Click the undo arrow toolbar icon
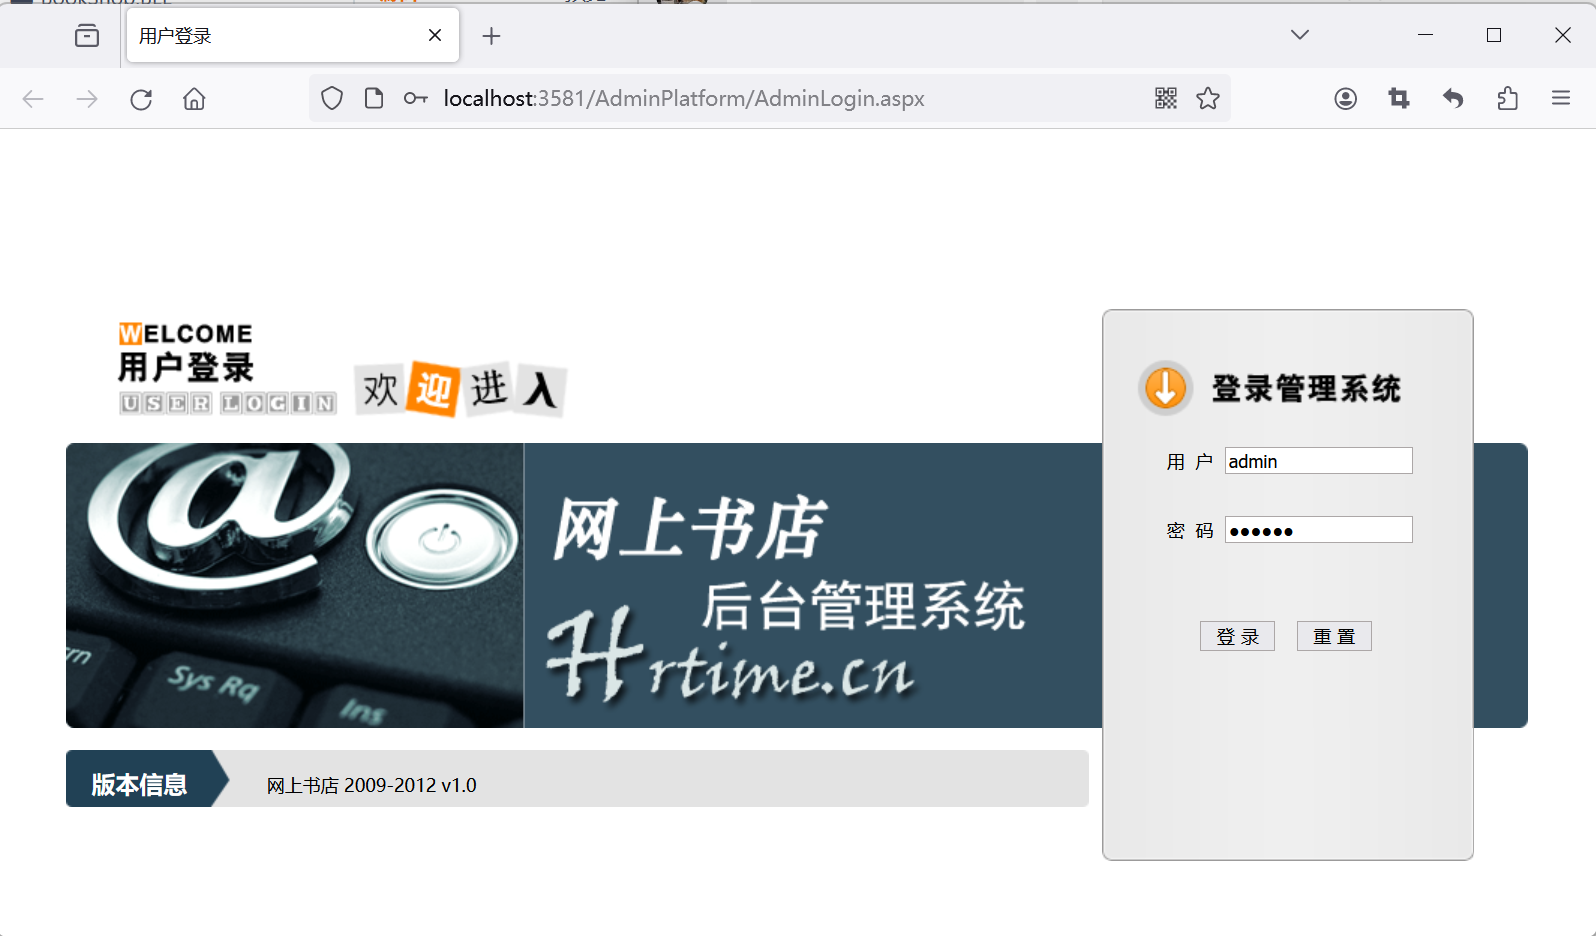 [x=1453, y=98]
